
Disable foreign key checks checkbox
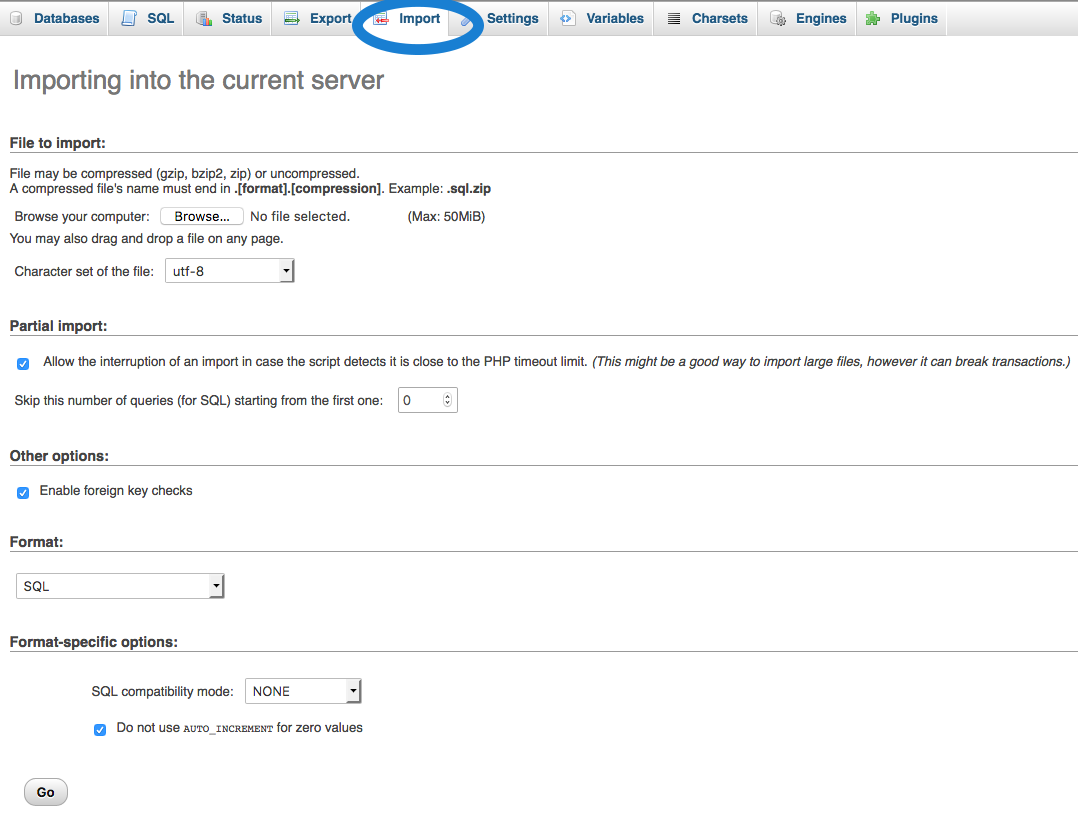[x=23, y=492]
